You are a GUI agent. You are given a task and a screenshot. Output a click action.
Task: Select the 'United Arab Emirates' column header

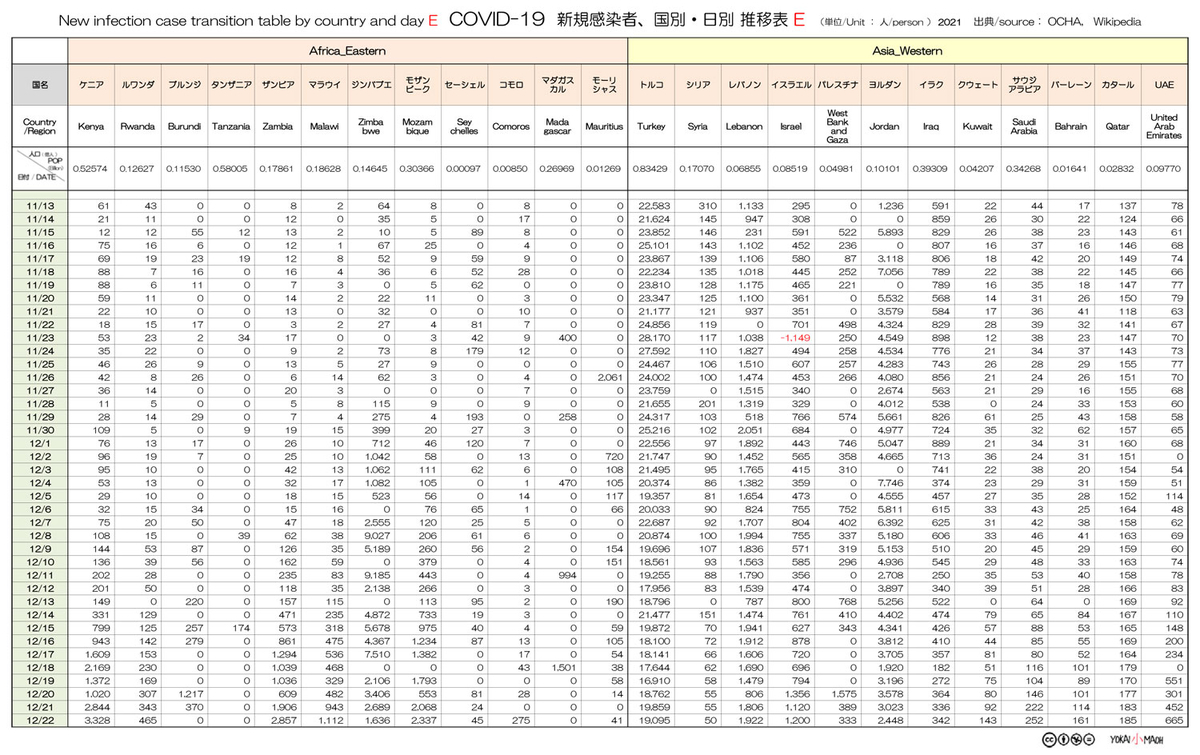click(1163, 127)
